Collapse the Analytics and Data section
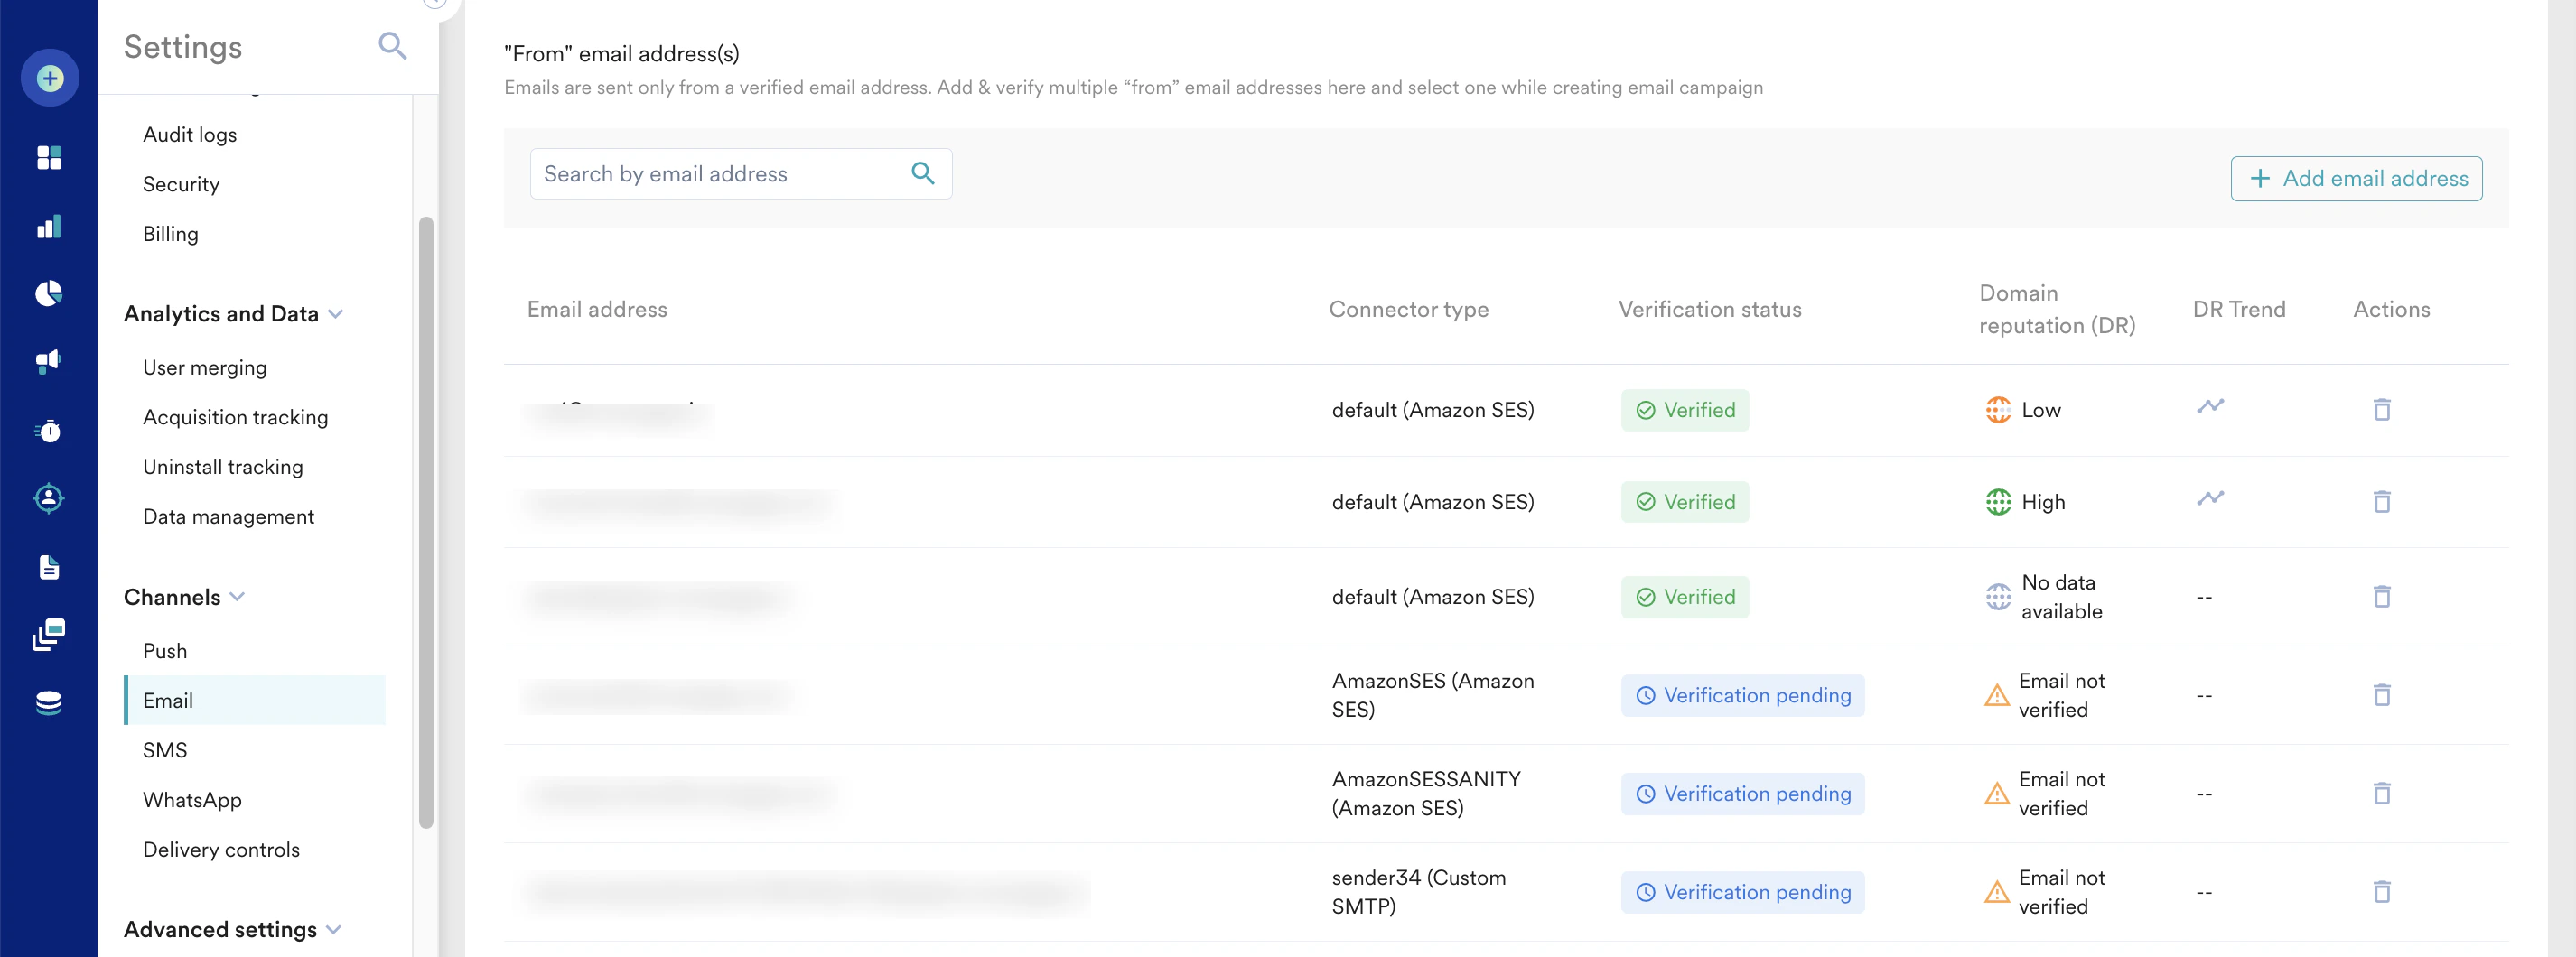Screen dimensions: 2576x957 click(x=336, y=314)
